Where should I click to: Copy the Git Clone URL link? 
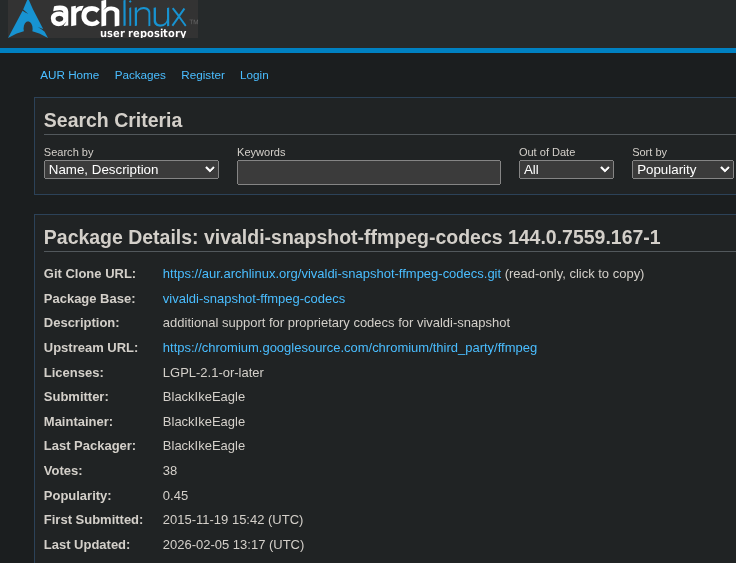331,274
